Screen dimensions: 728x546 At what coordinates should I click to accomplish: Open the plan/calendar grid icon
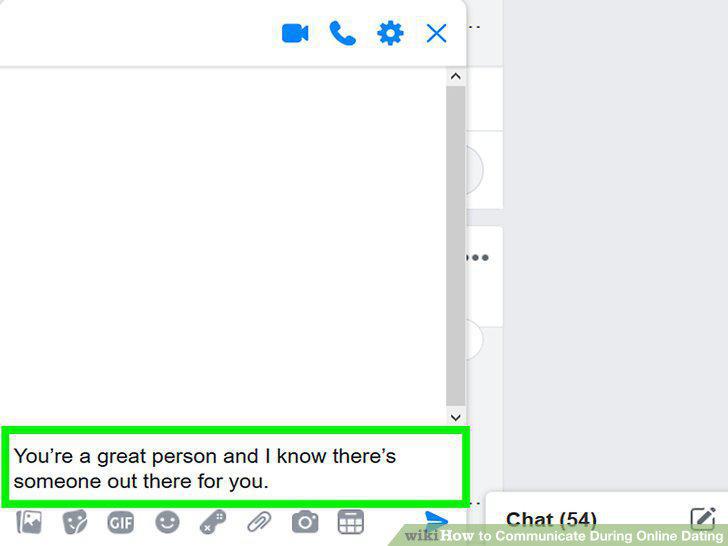tap(351, 522)
